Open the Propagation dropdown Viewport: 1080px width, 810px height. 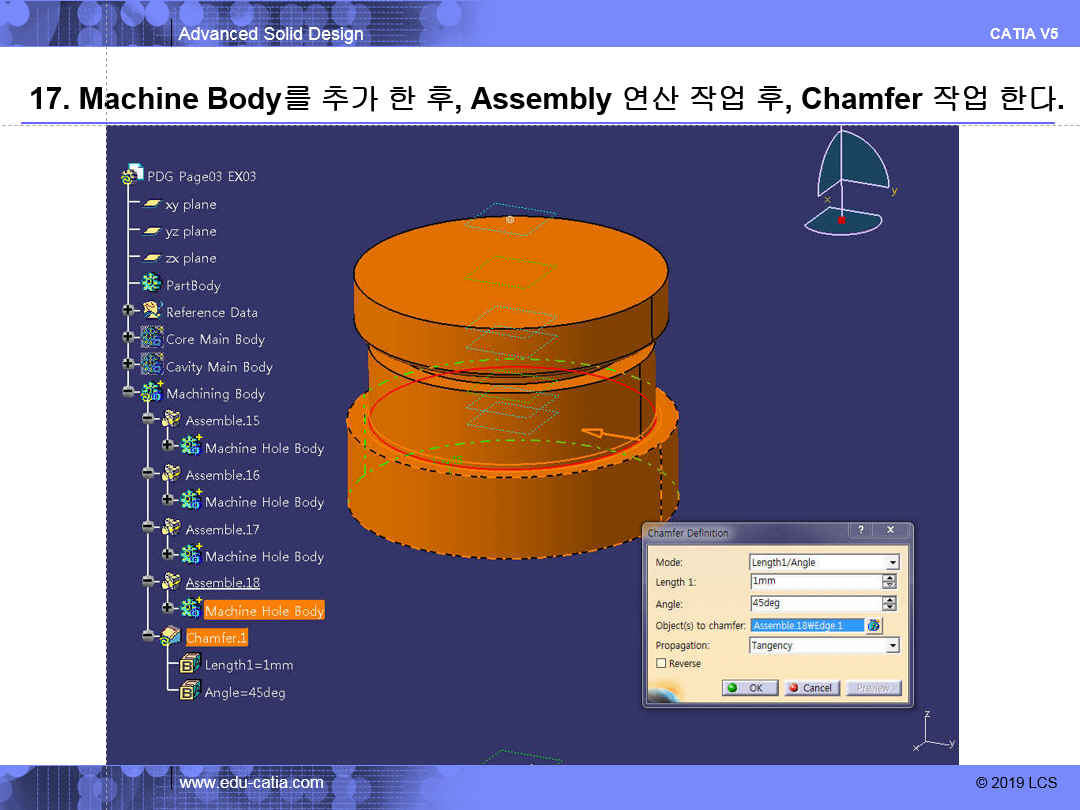(892, 646)
